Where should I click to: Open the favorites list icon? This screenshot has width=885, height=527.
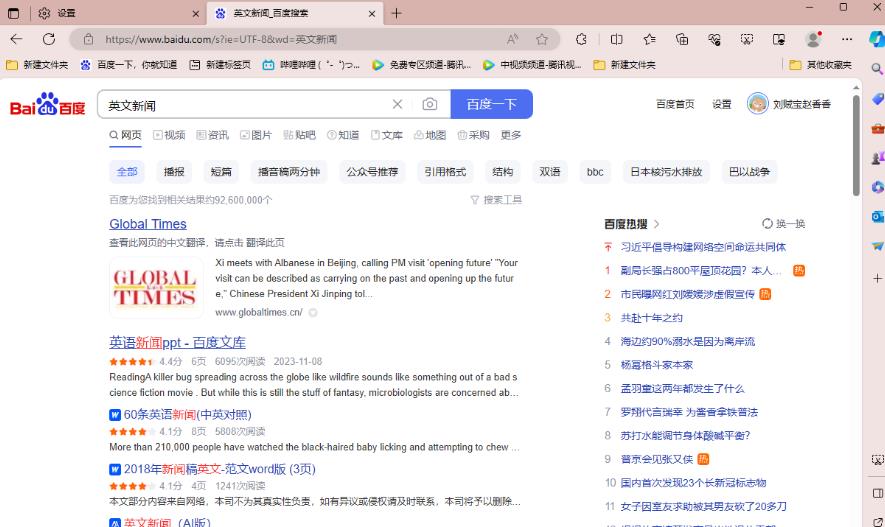[x=649, y=39]
